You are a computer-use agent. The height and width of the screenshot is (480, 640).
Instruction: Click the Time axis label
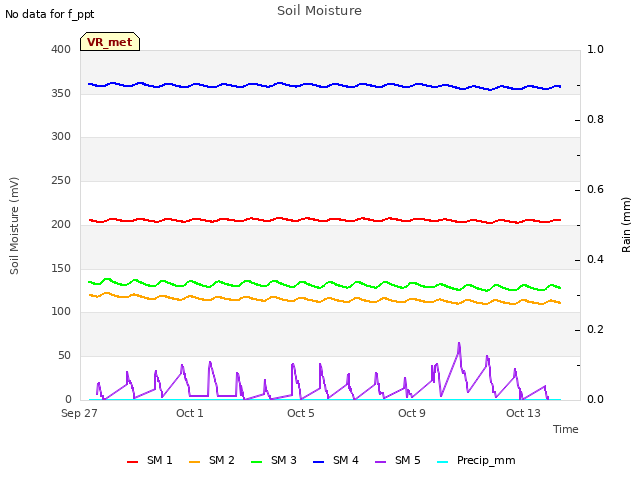coord(566,429)
